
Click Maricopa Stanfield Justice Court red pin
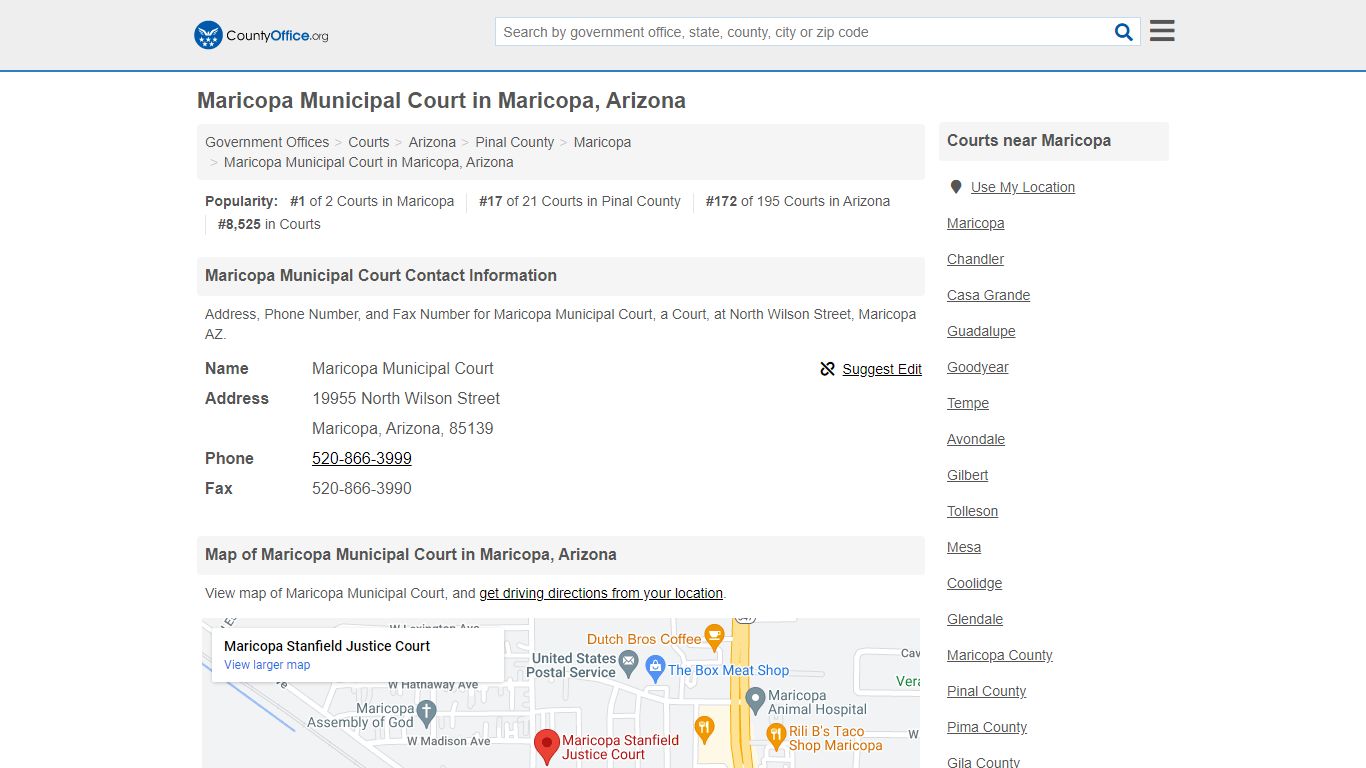click(546, 746)
